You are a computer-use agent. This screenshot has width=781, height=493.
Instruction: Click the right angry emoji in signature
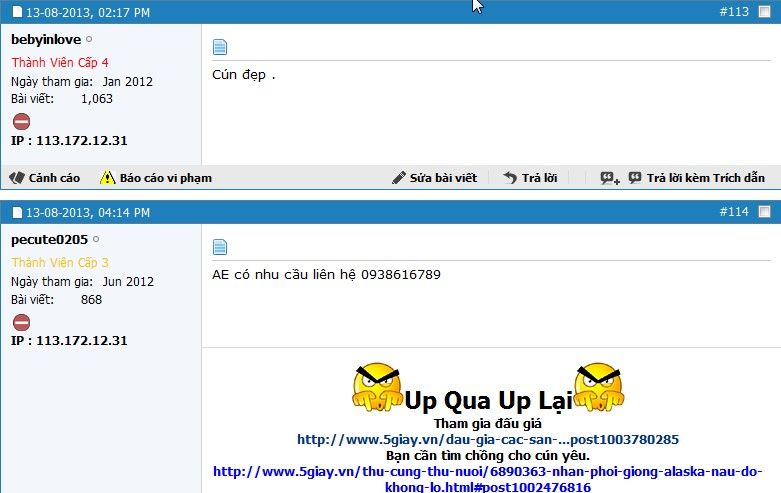(599, 388)
